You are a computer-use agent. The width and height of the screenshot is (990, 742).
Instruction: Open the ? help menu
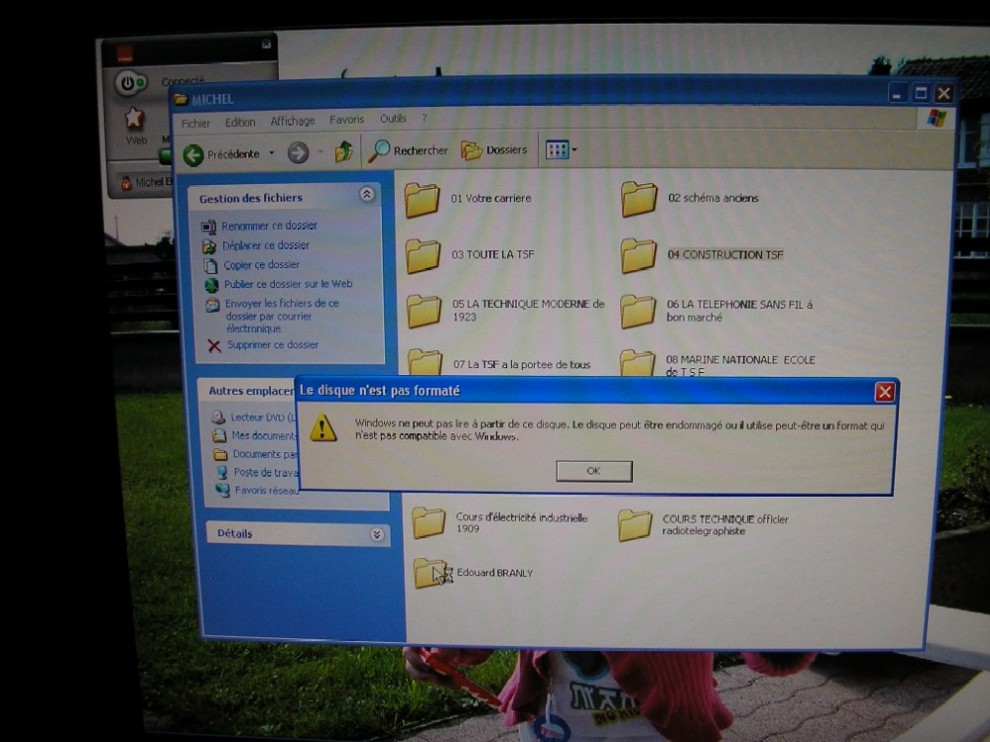point(424,118)
